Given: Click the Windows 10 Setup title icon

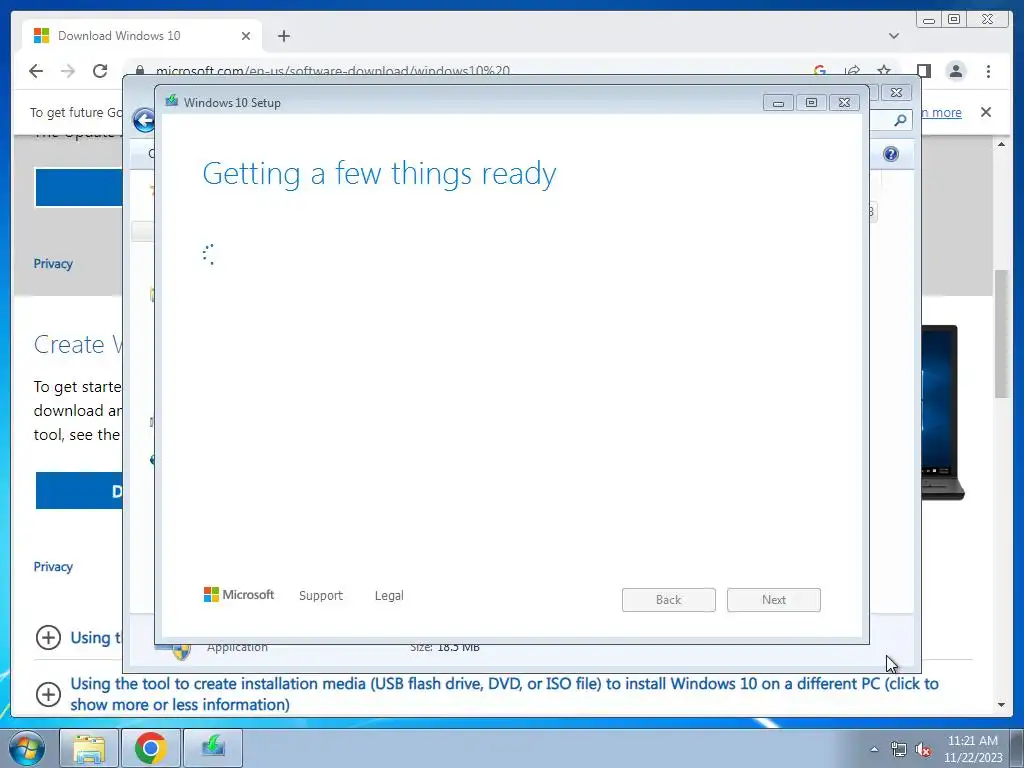Looking at the screenshot, I should coord(172,101).
